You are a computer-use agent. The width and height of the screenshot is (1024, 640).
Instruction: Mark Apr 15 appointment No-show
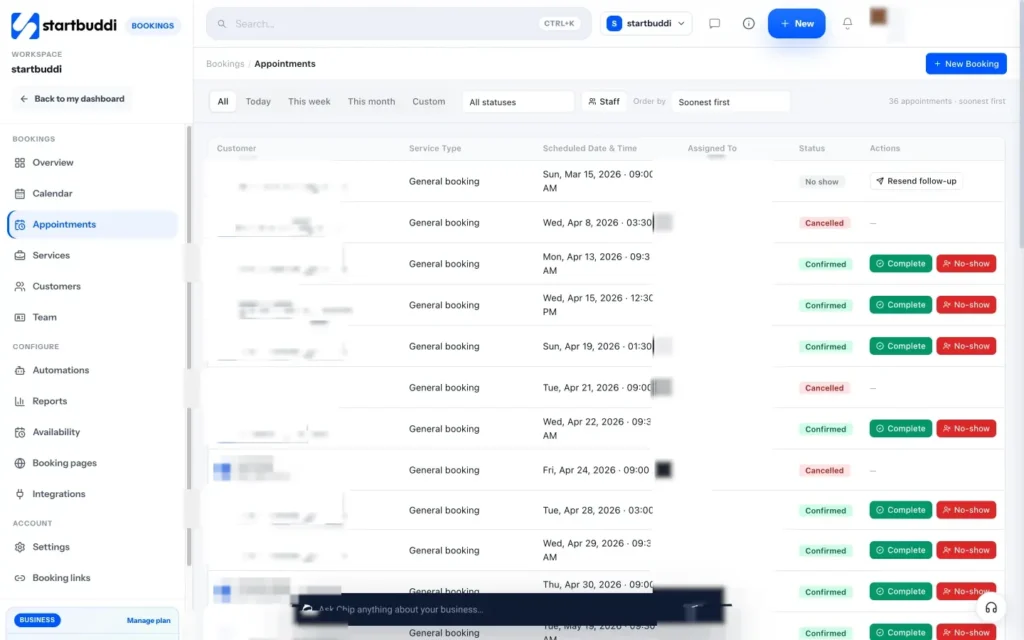pyautogui.click(x=966, y=305)
